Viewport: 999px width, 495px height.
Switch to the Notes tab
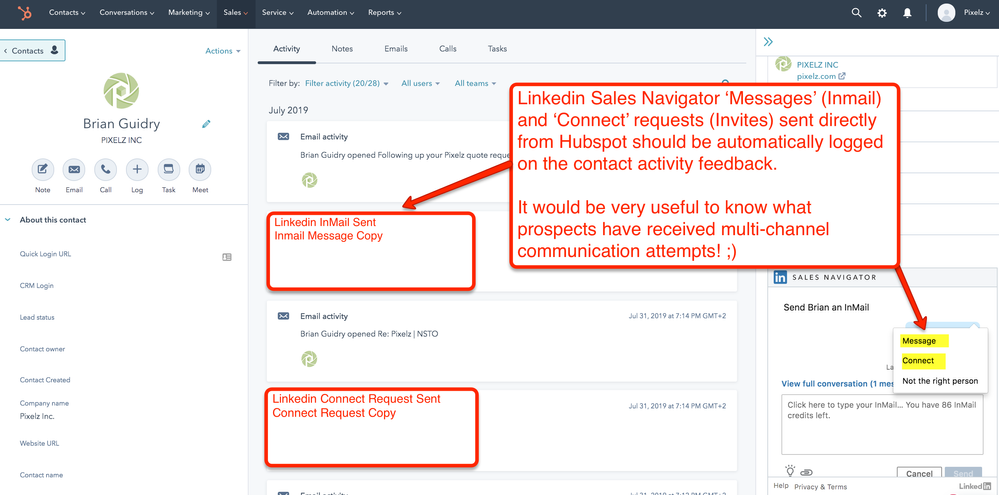(x=342, y=49)
